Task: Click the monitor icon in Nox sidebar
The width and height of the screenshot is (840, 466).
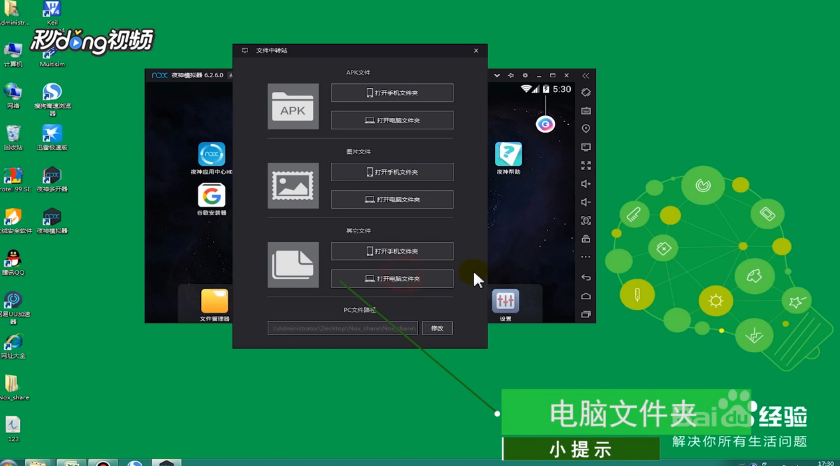Action: pyautogui.click(x=586, y=147)
